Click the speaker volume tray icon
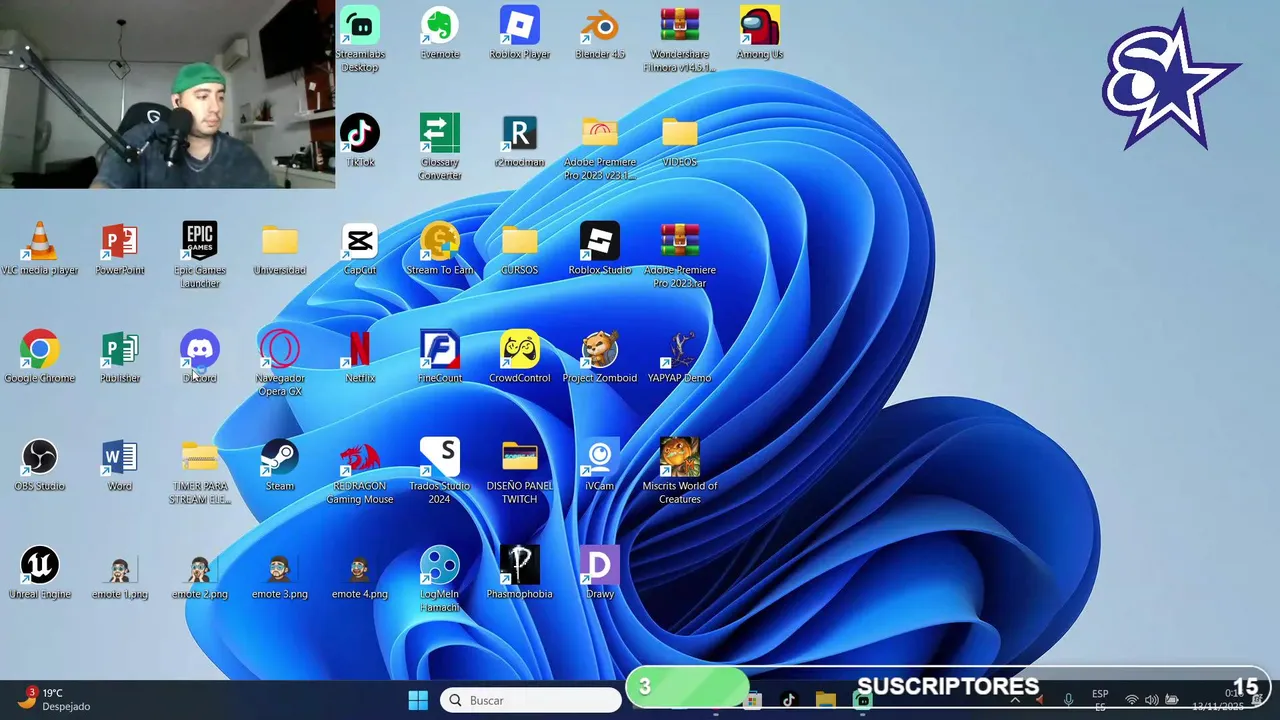This screenshot has width=1280, height=720. pyautogui.click(x=1152, y=700)
